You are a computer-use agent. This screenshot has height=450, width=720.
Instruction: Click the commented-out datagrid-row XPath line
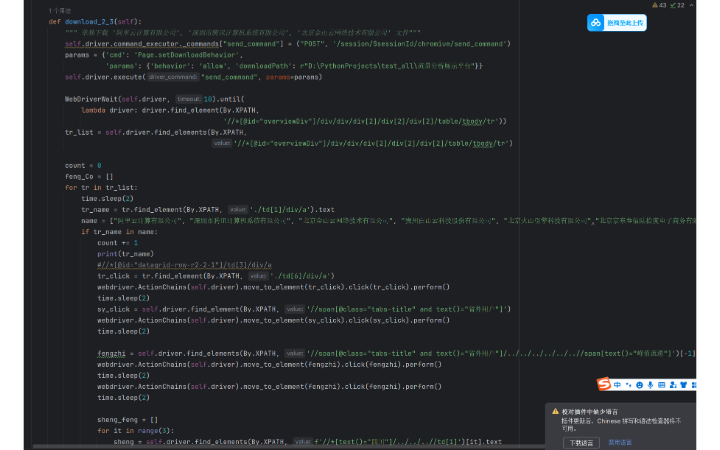(184, 265)
